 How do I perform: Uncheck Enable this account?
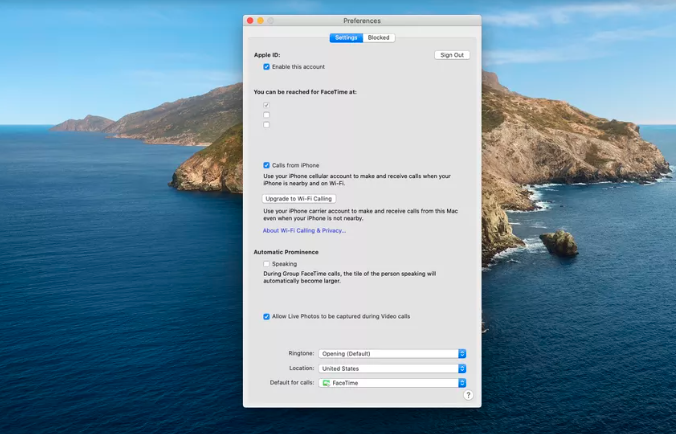[x=266, y=67]
